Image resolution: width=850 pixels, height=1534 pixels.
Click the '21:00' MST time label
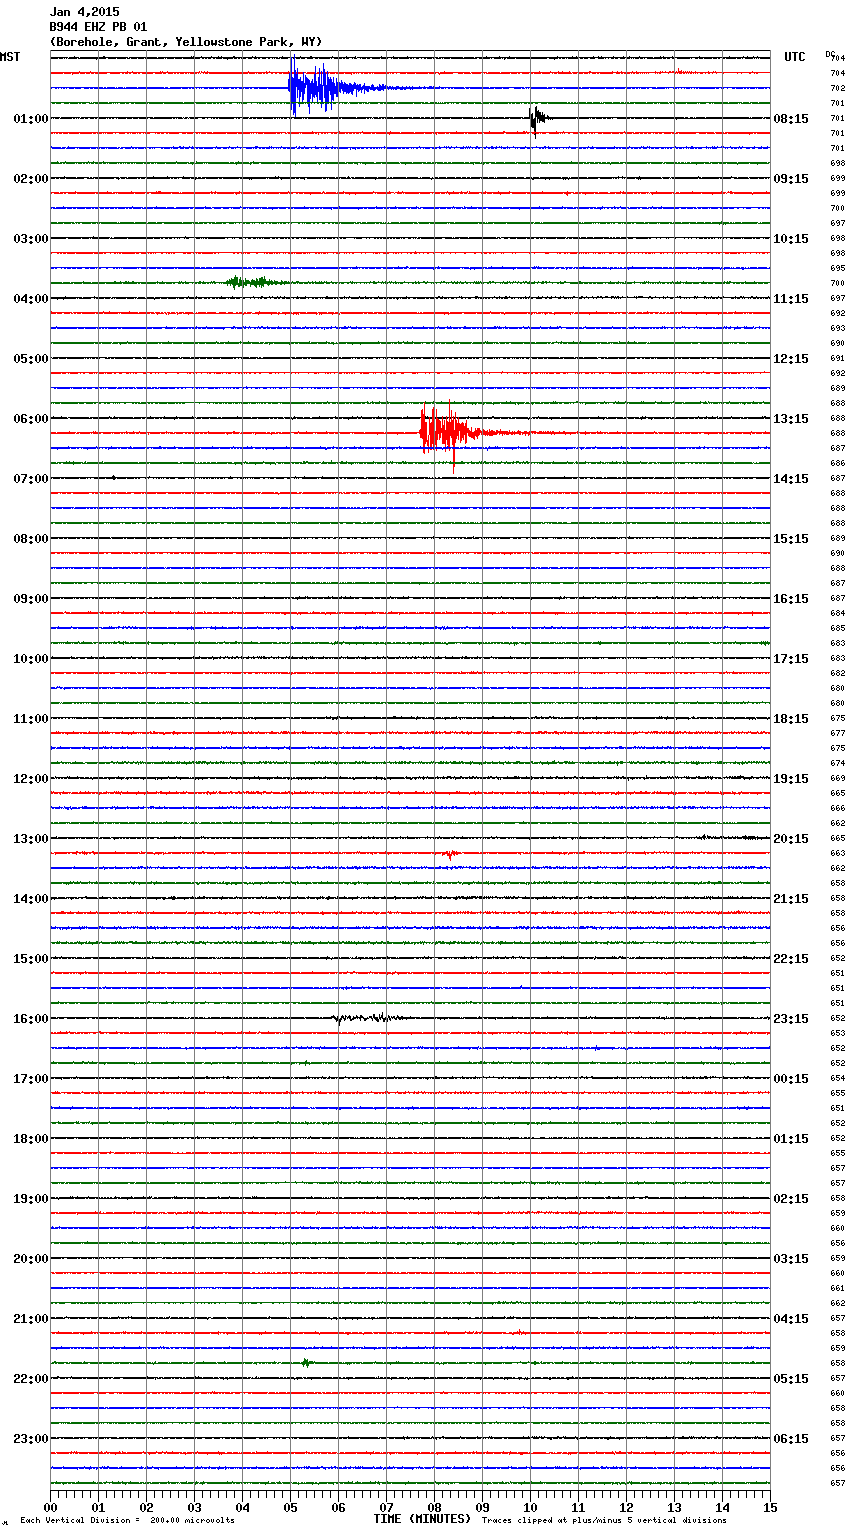tap(31, 1319)
